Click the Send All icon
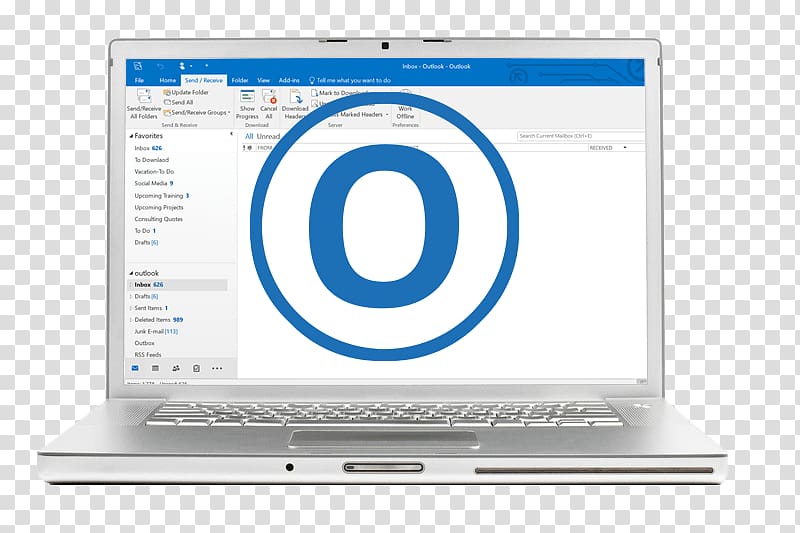800x533 pixels. tap(167, 102)
